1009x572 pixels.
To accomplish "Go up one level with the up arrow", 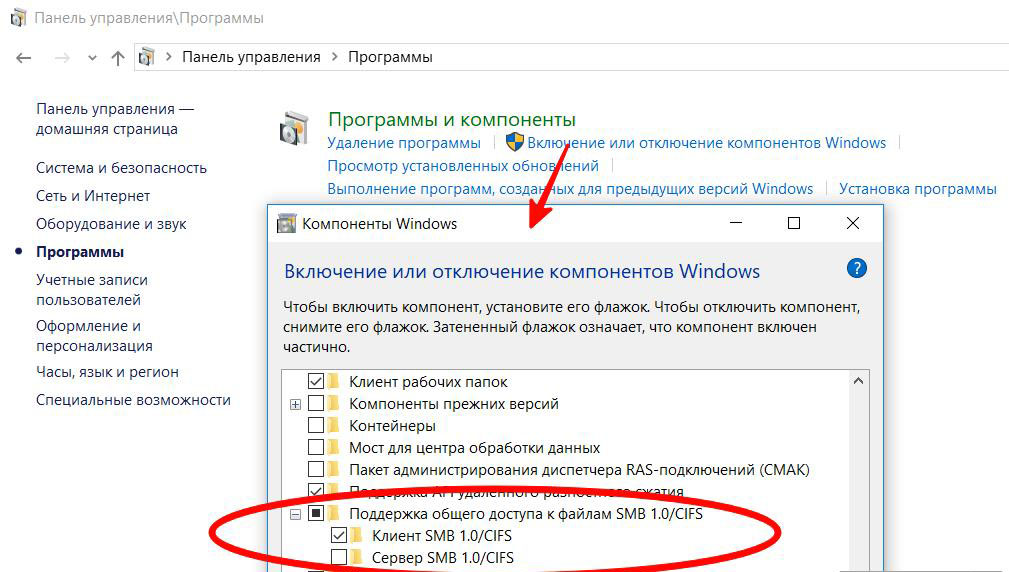I will click(x=118, y=58).
